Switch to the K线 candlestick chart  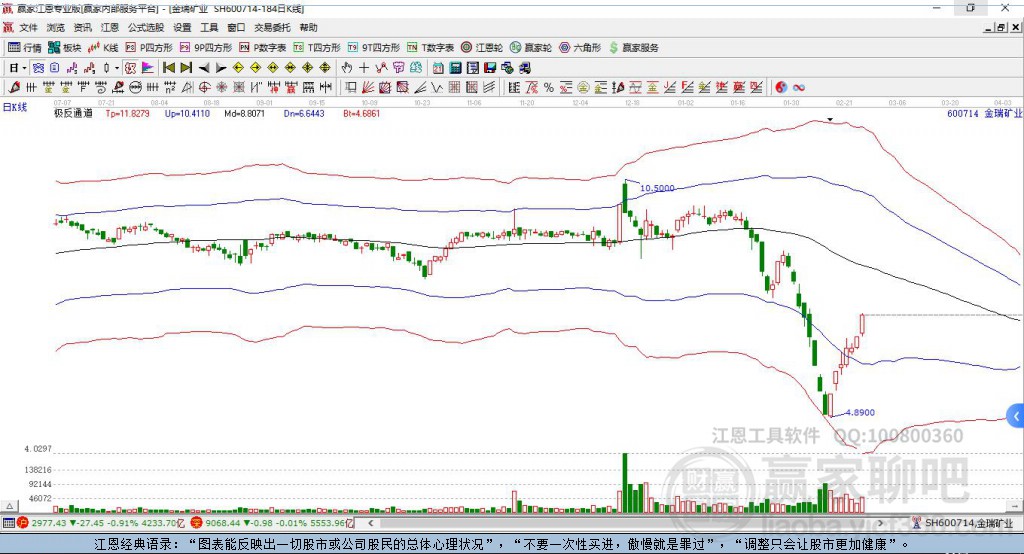(103, 48)
